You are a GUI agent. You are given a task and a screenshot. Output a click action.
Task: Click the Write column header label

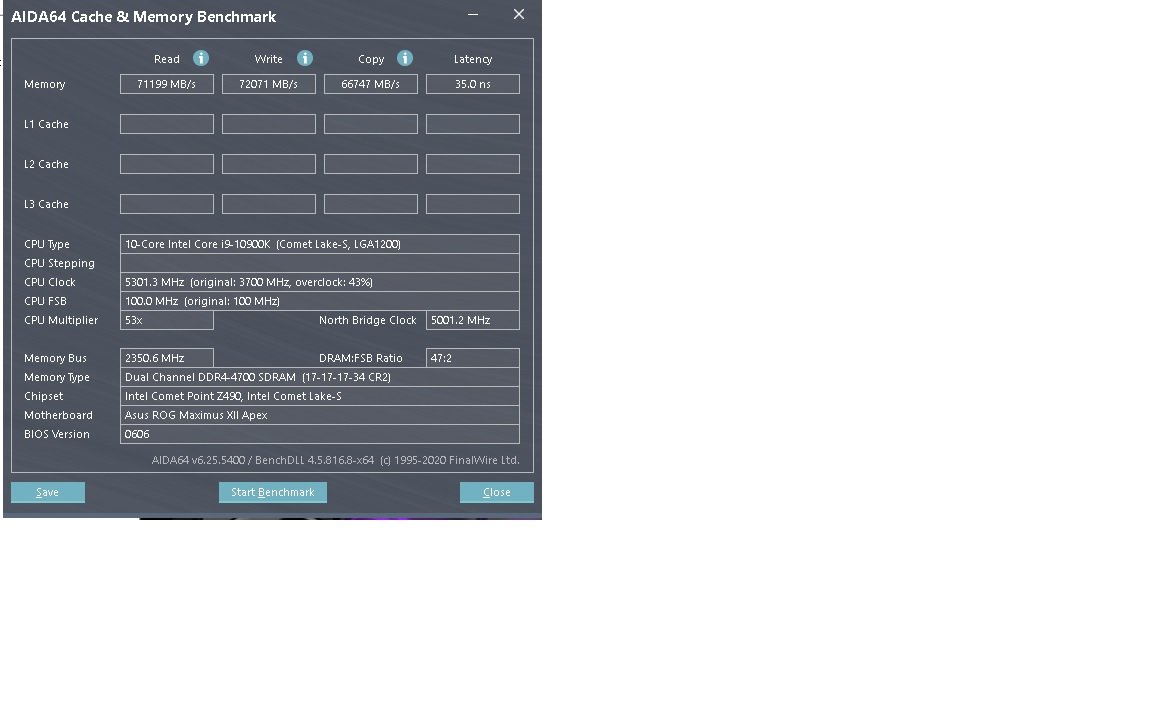[x=268, y=59]
